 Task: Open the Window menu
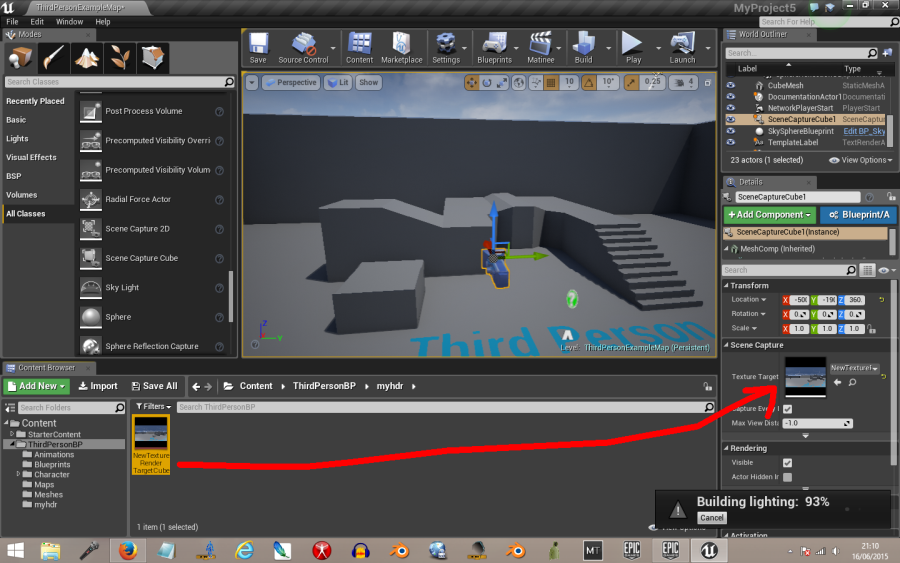click(69, 22)
